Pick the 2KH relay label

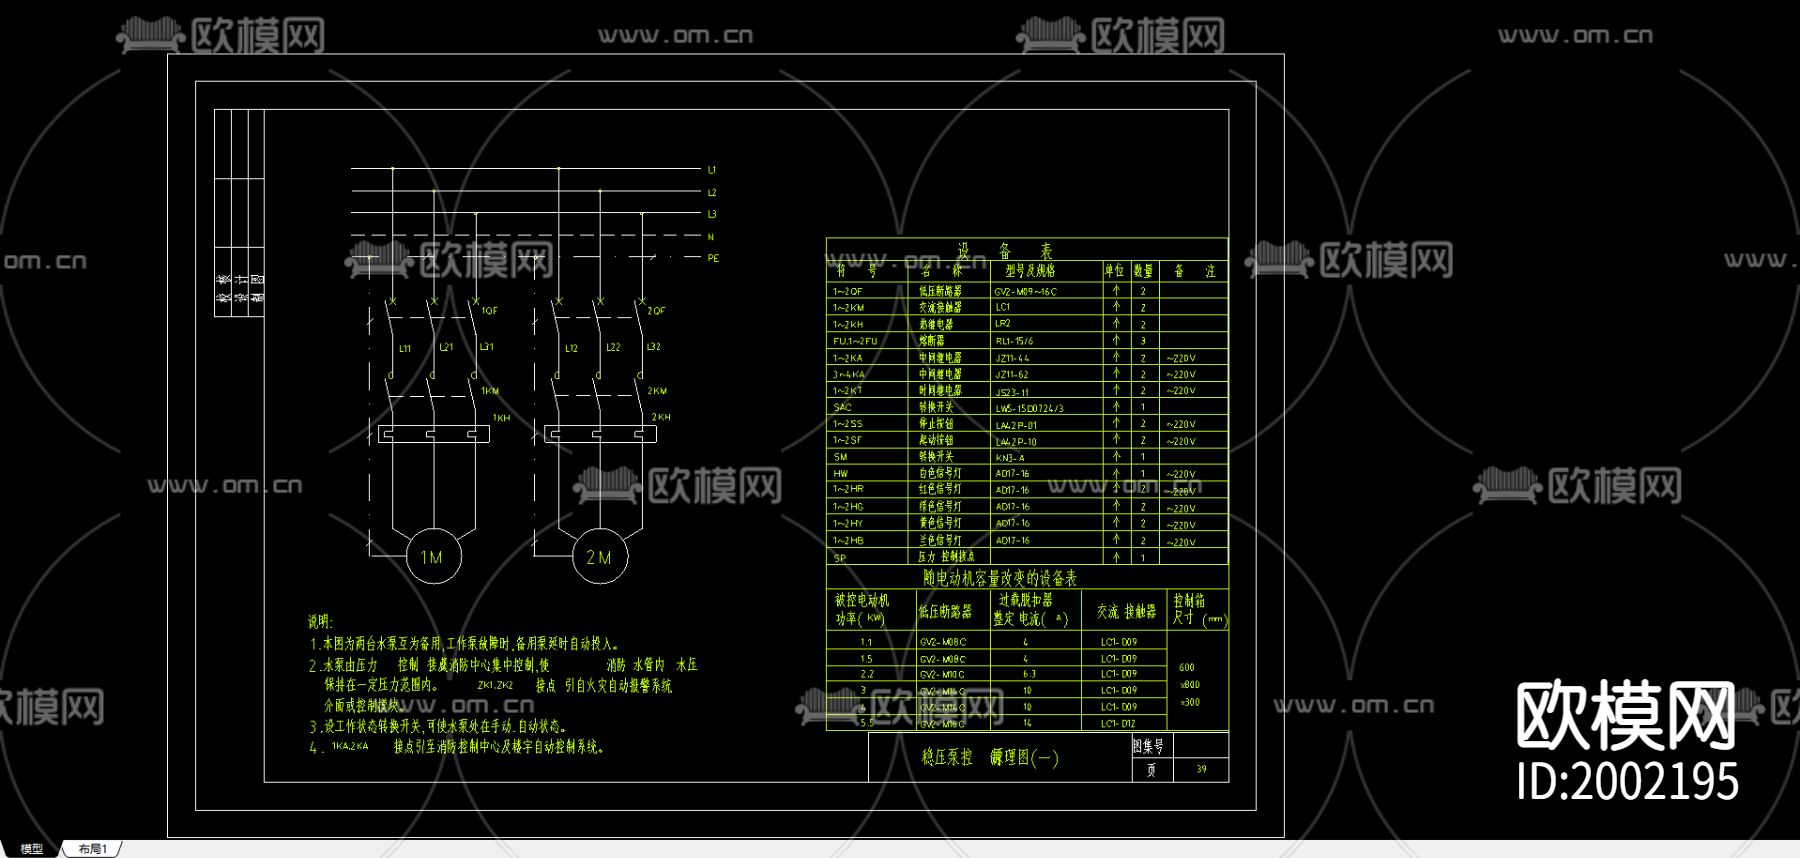(x=661, y=417)
